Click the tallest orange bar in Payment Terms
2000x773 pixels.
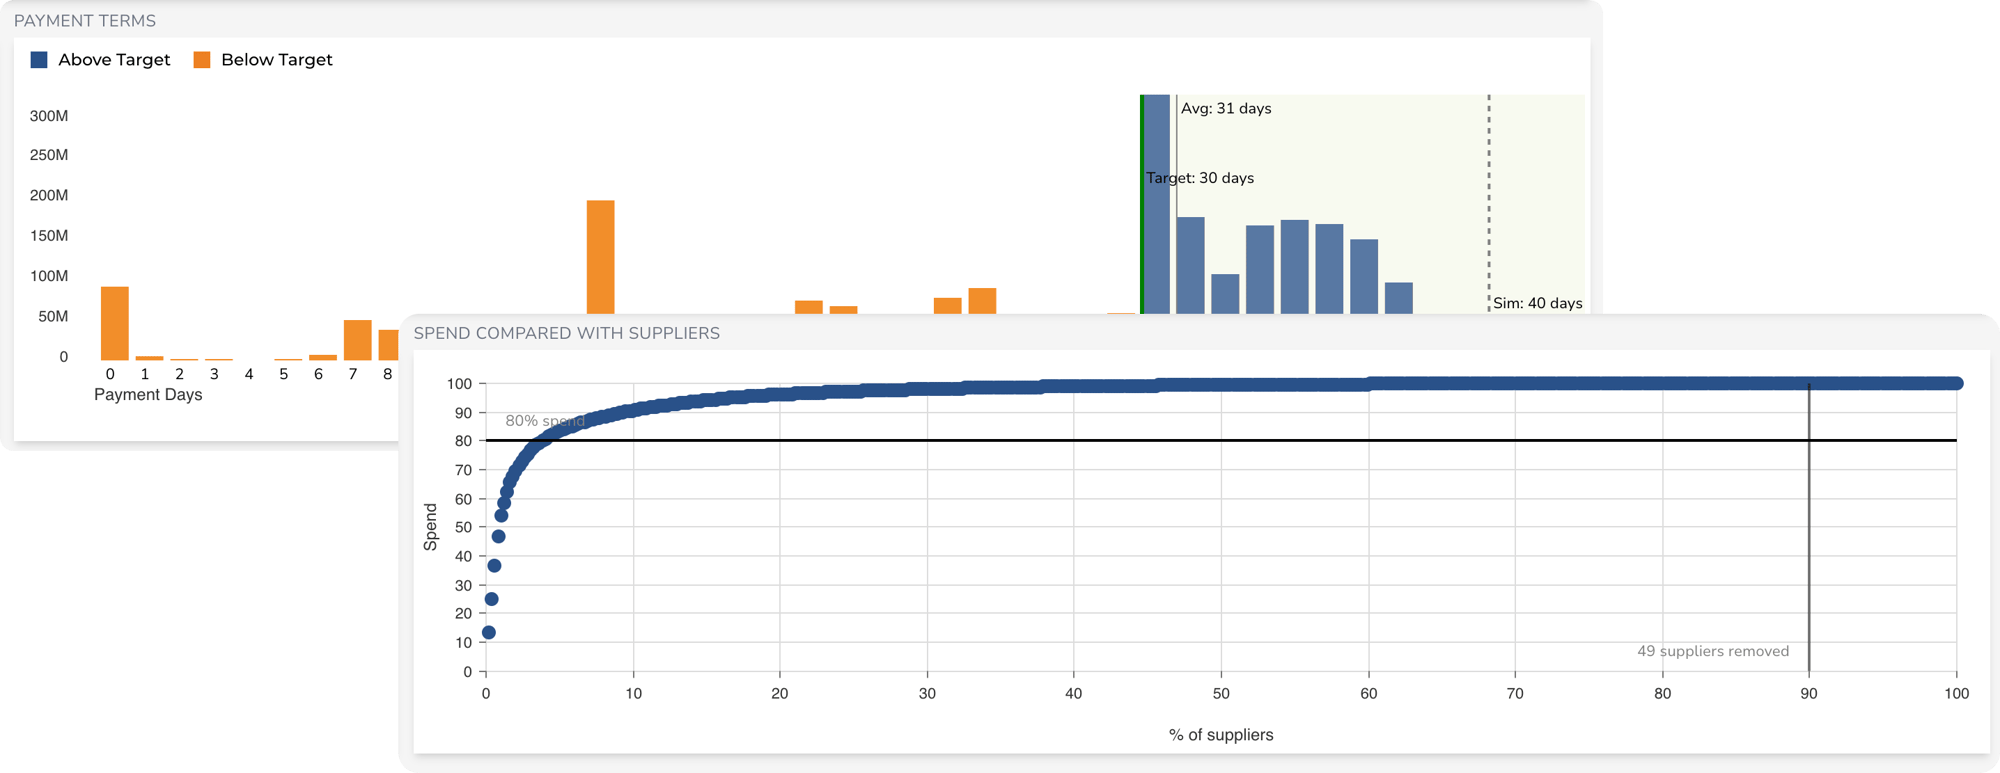pos(600,257)
